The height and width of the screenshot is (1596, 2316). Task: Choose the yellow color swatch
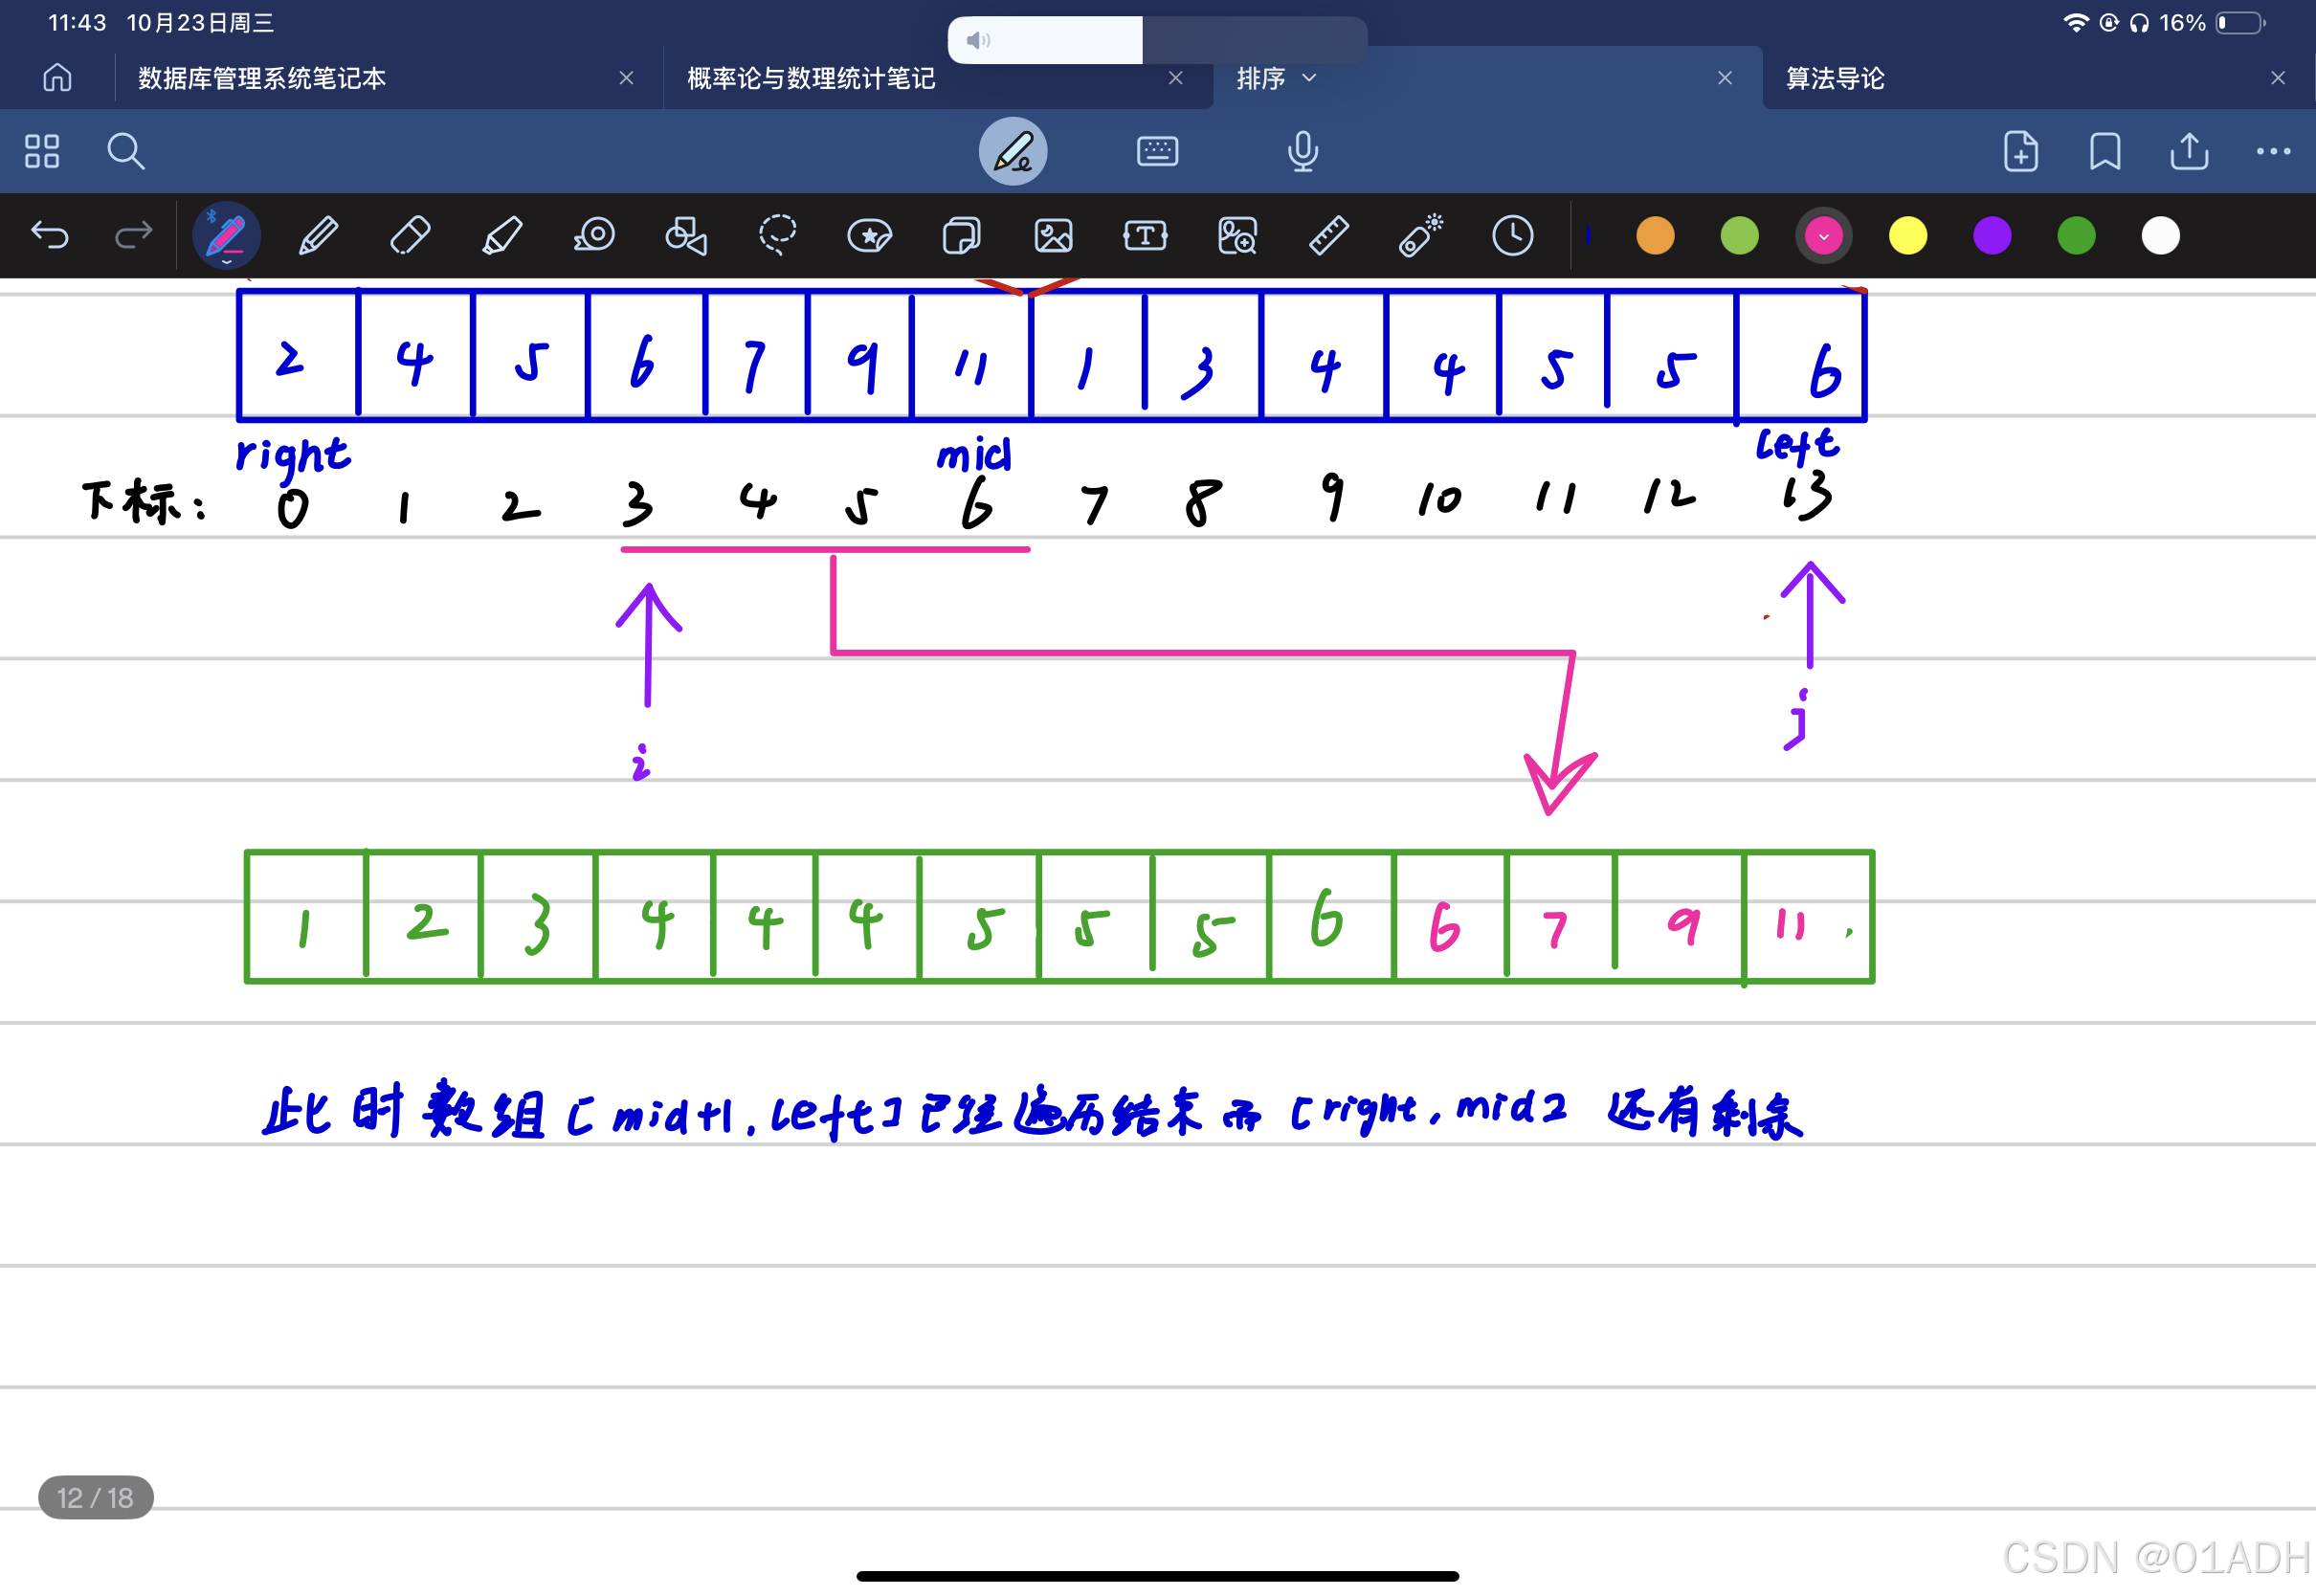pos(1908,236)
